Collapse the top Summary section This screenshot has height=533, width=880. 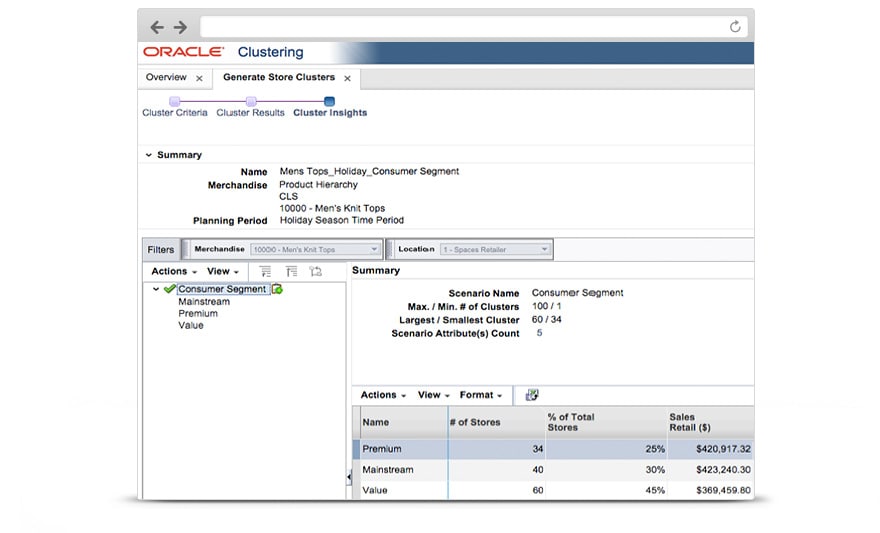click(x=149, y=155)
